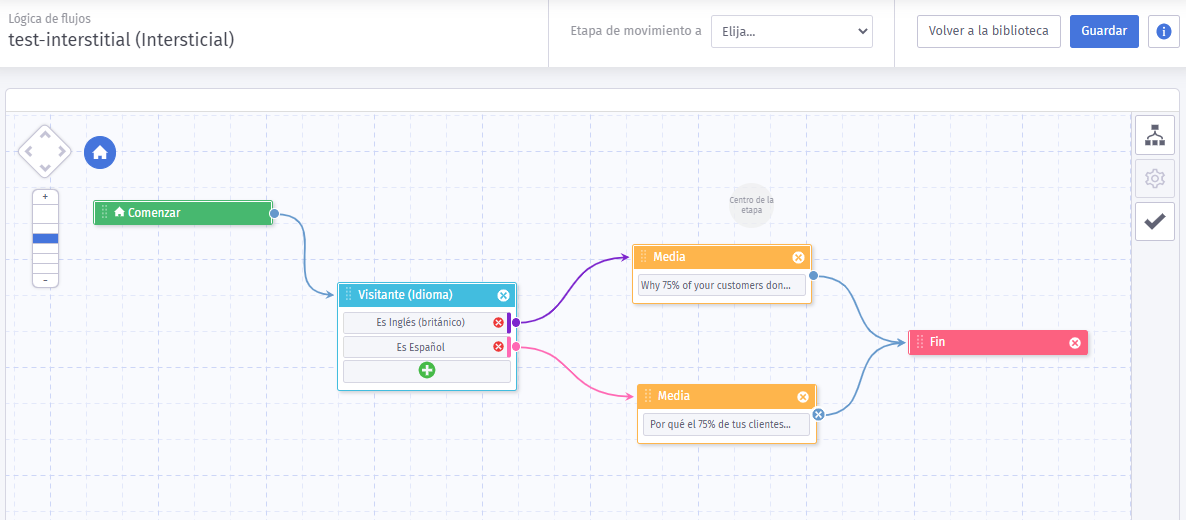Click zoom out minus on zoom slider
Screen dimensions: 1186x520
[45, 280]
